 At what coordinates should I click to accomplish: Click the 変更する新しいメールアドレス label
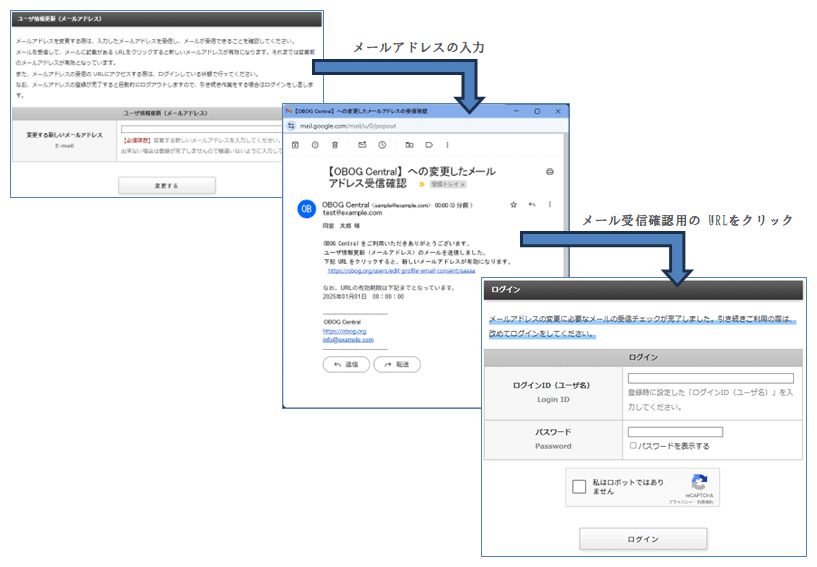65,135
